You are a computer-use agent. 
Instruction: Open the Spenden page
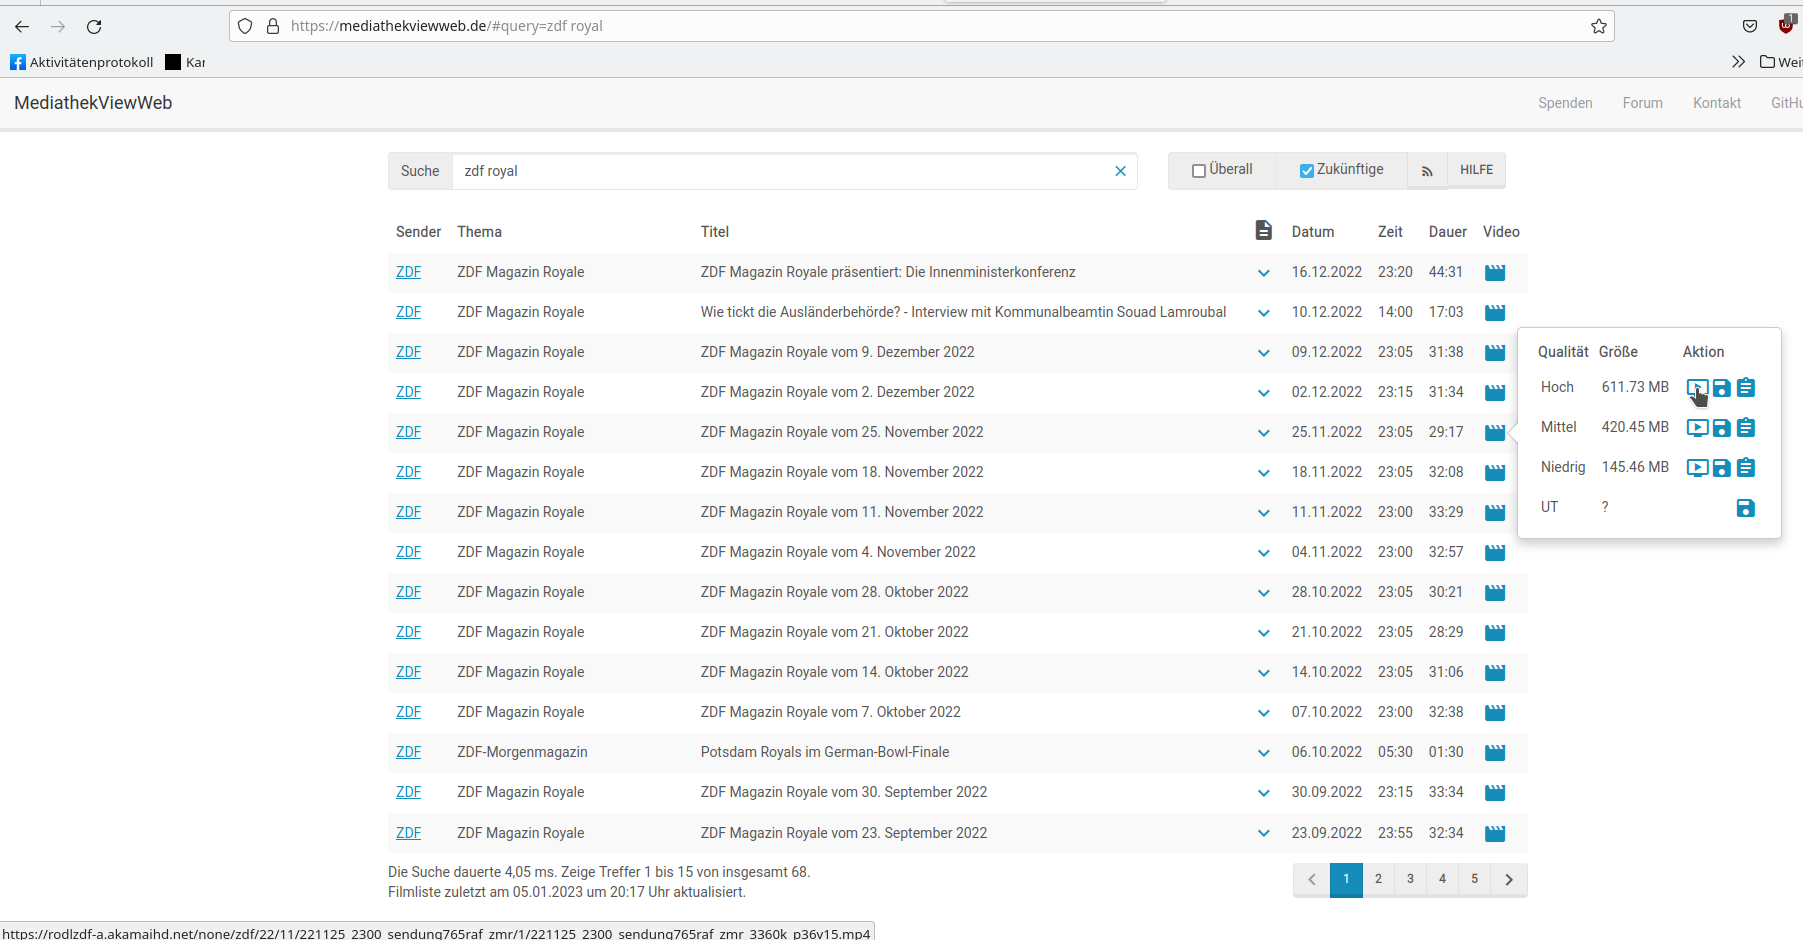pos(1565,103)
